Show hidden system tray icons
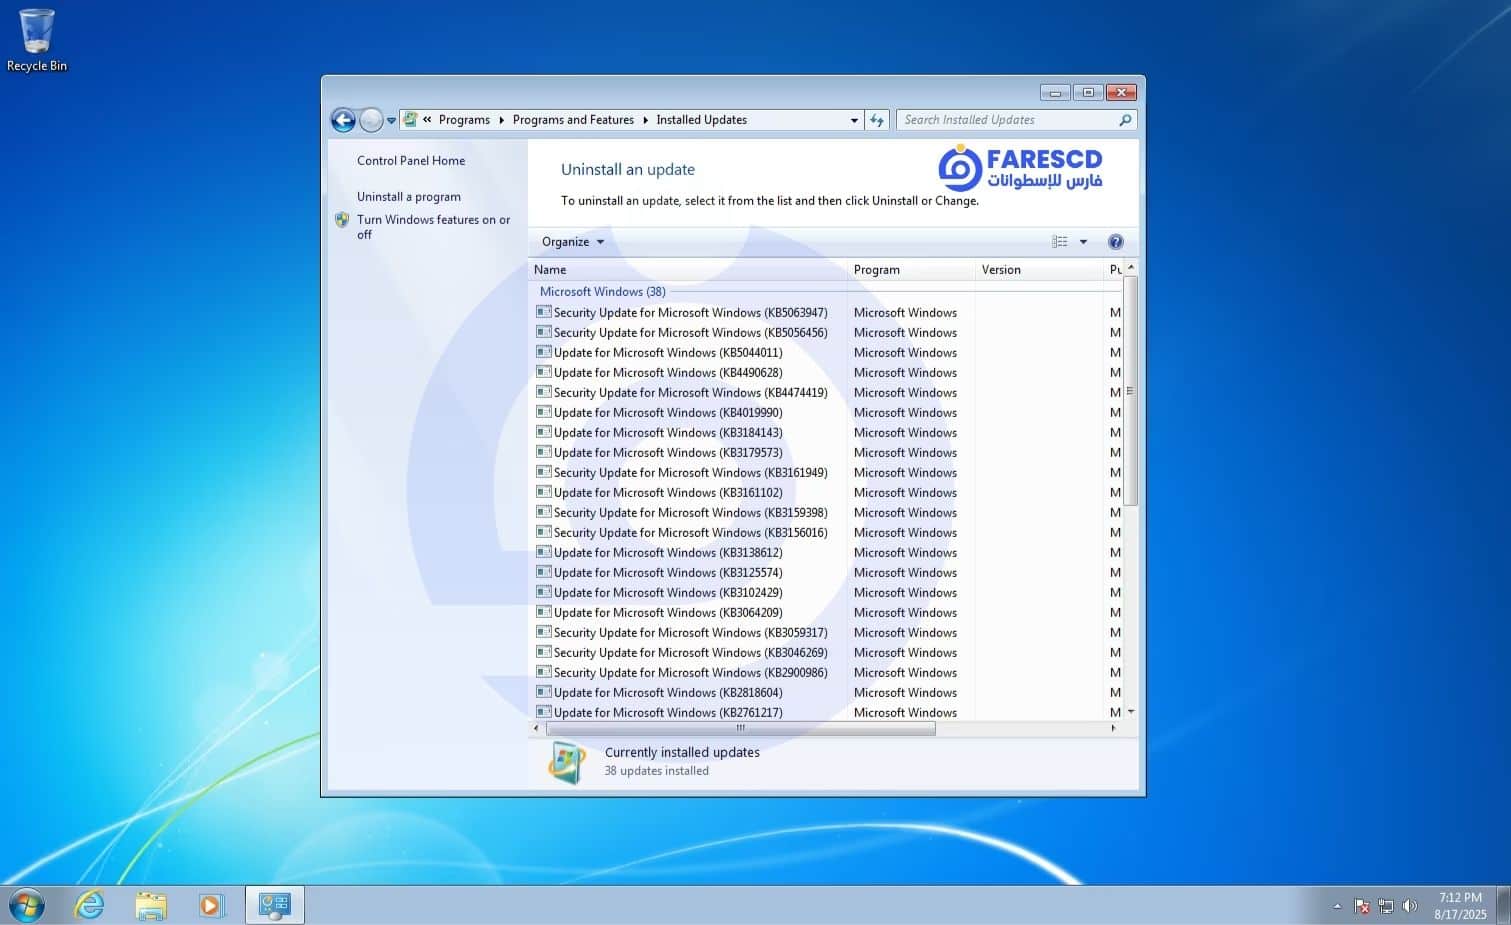Screen dimensions: 1511x925 pyautogui.click(x=1337, y=906)
